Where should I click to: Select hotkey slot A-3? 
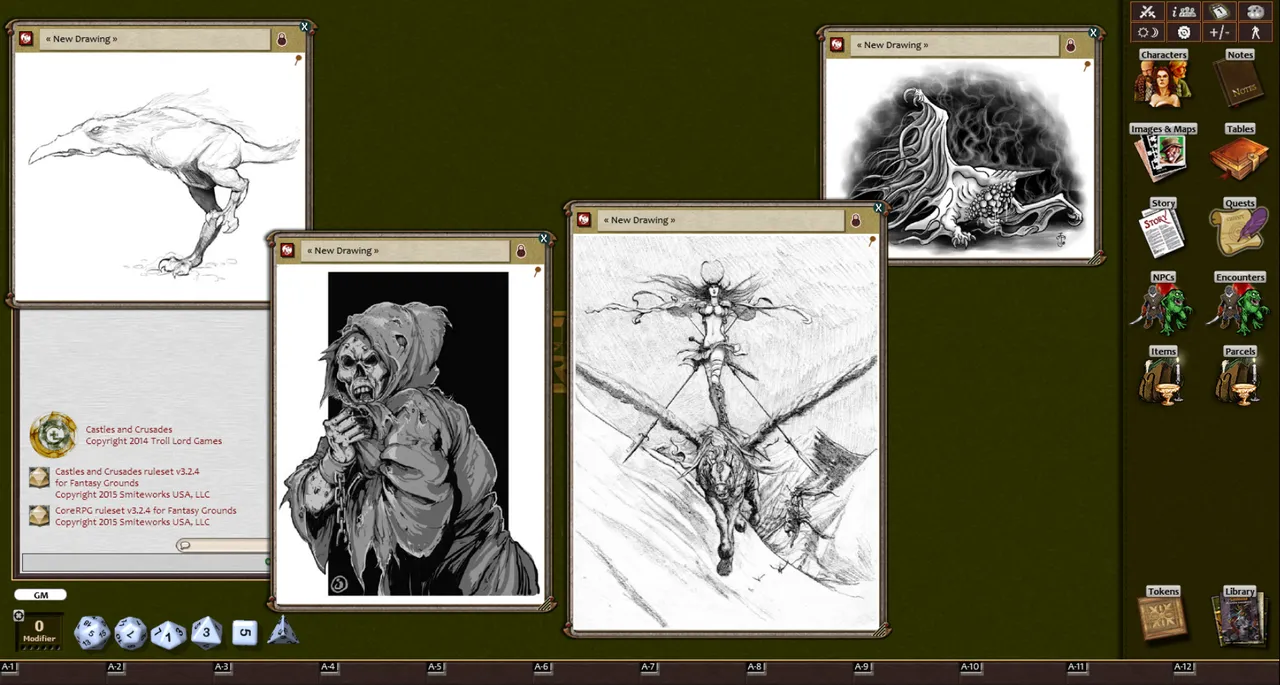(222, 667)
